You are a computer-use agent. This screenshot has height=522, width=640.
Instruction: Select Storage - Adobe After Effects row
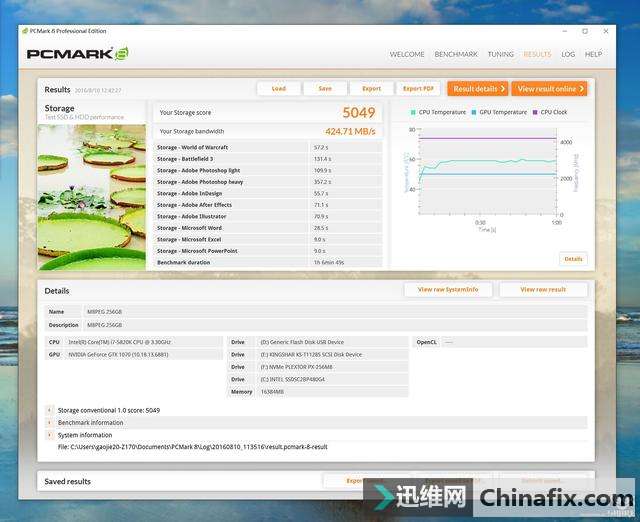pyautogui.click(x=268, y=205)
